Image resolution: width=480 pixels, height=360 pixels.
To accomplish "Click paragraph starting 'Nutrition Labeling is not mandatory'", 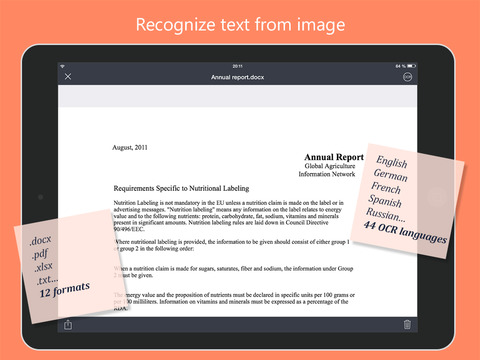I will tap(228, 216).
